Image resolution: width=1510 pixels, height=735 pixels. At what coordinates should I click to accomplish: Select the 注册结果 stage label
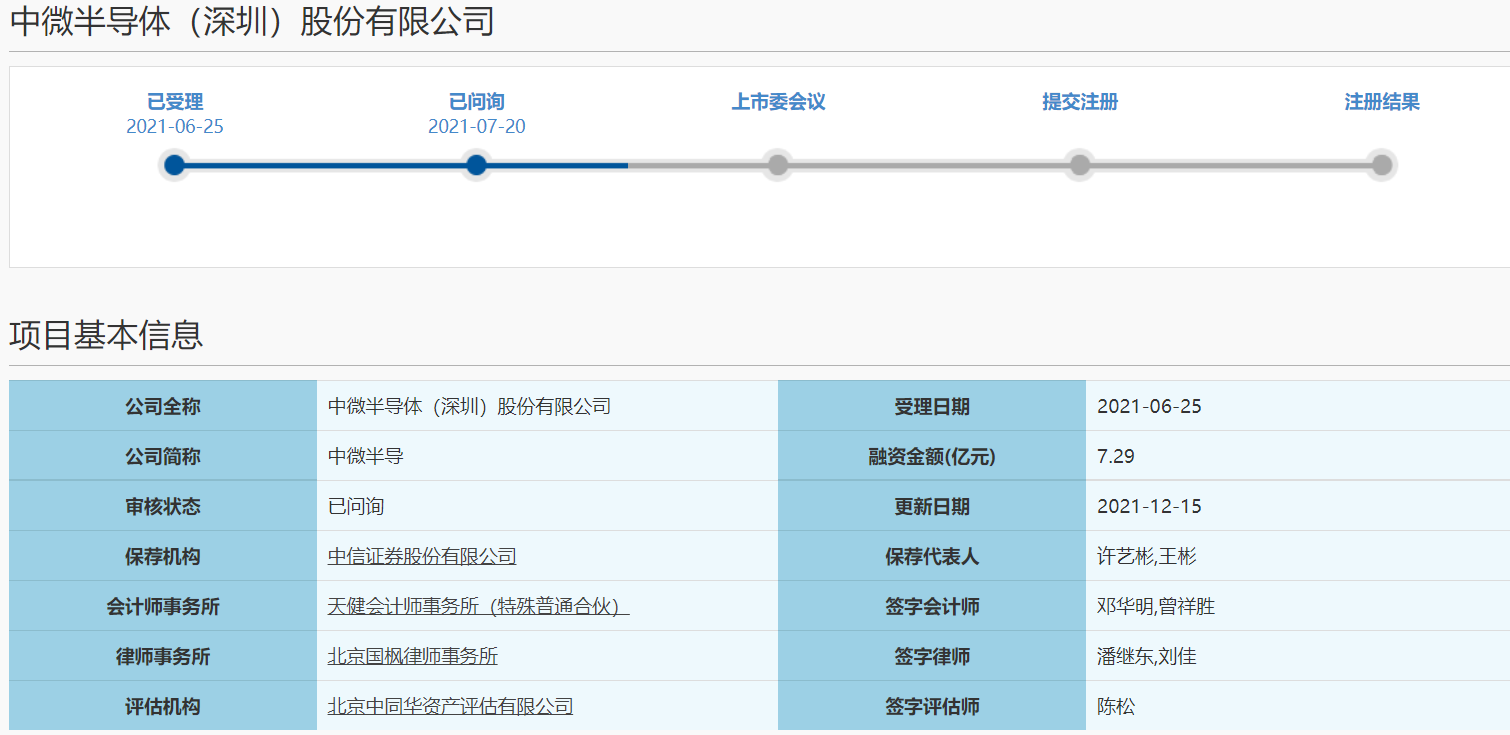1382,102
